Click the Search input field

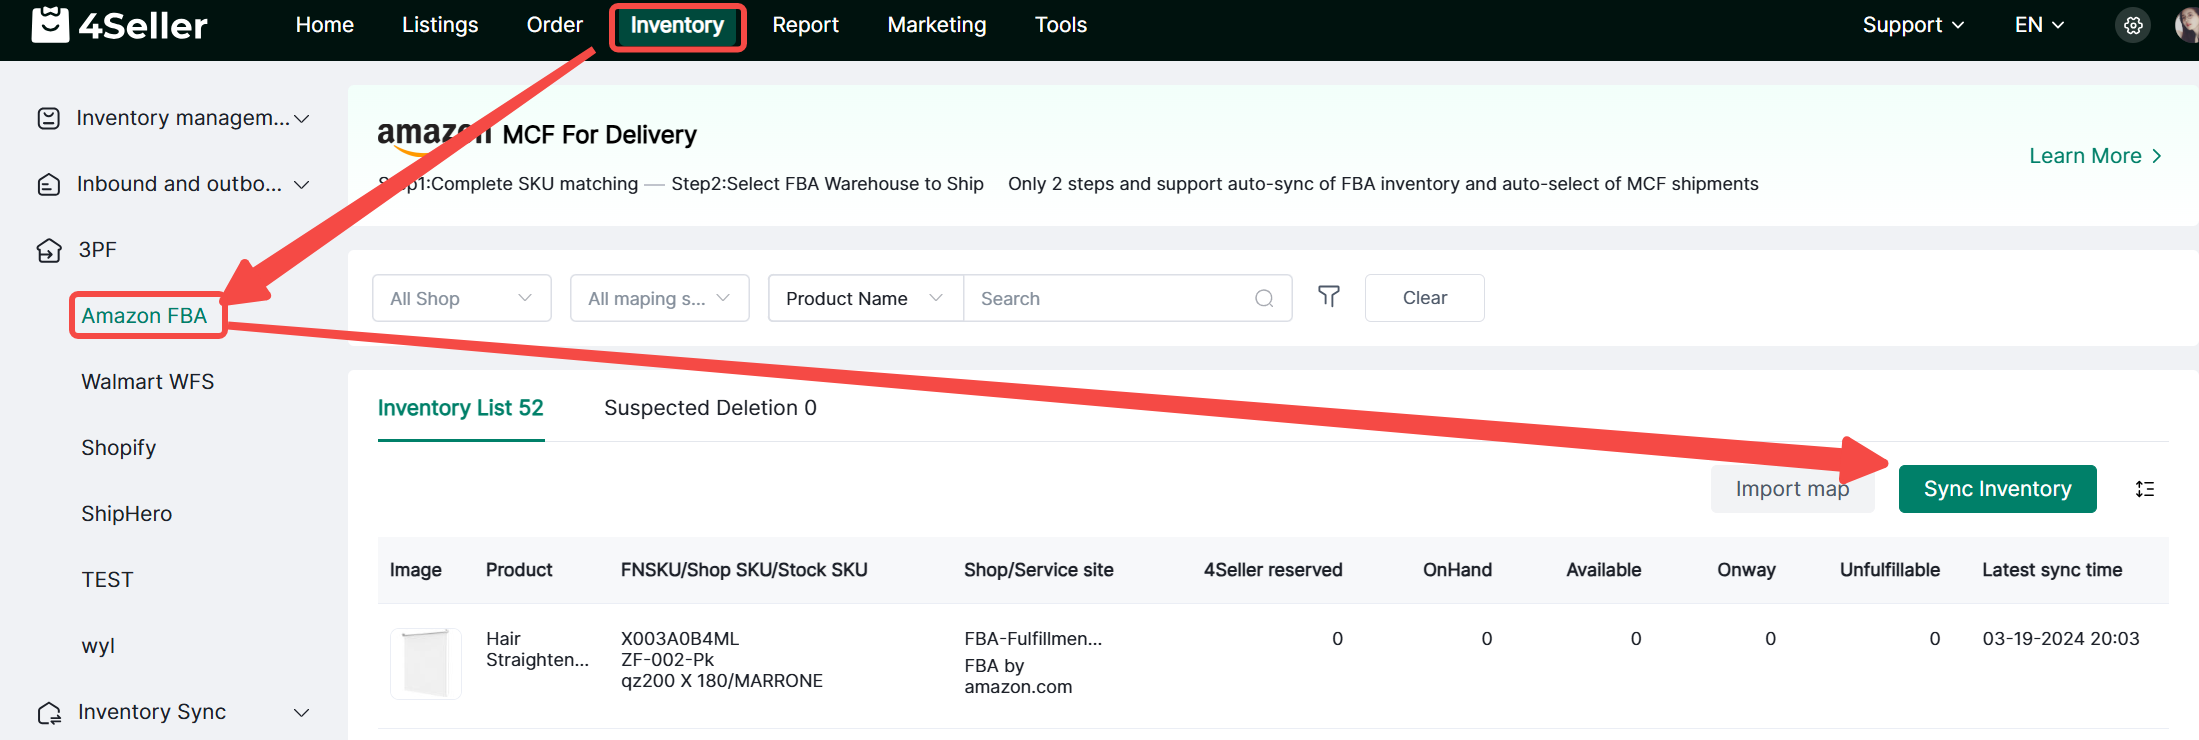coord(1110,298)
